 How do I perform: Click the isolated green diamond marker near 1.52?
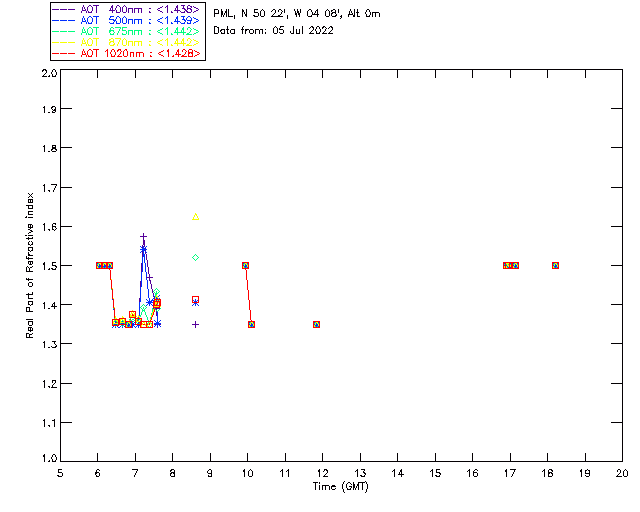tap(196, 258)
